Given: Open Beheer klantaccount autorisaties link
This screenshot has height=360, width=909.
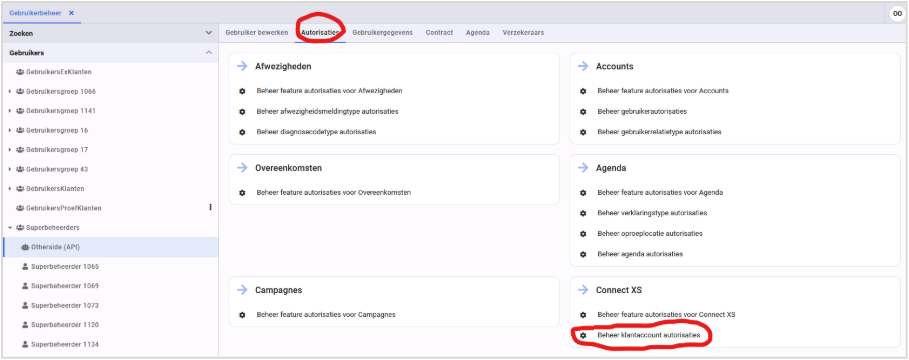Looking at the screenshot, I should (649, 336).
